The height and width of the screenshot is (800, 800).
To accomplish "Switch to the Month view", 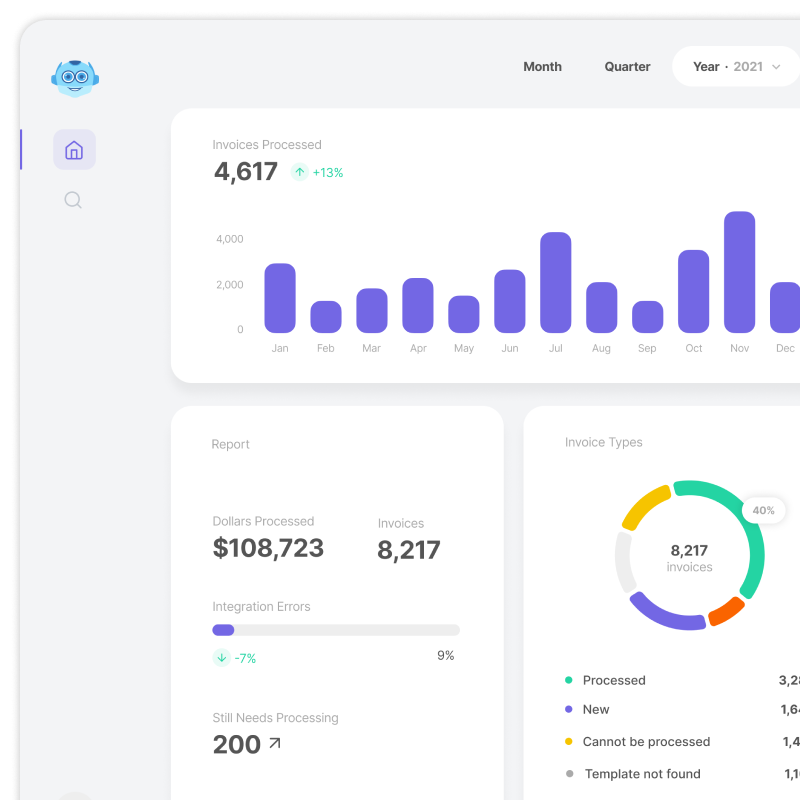I will tap(542, 67).
